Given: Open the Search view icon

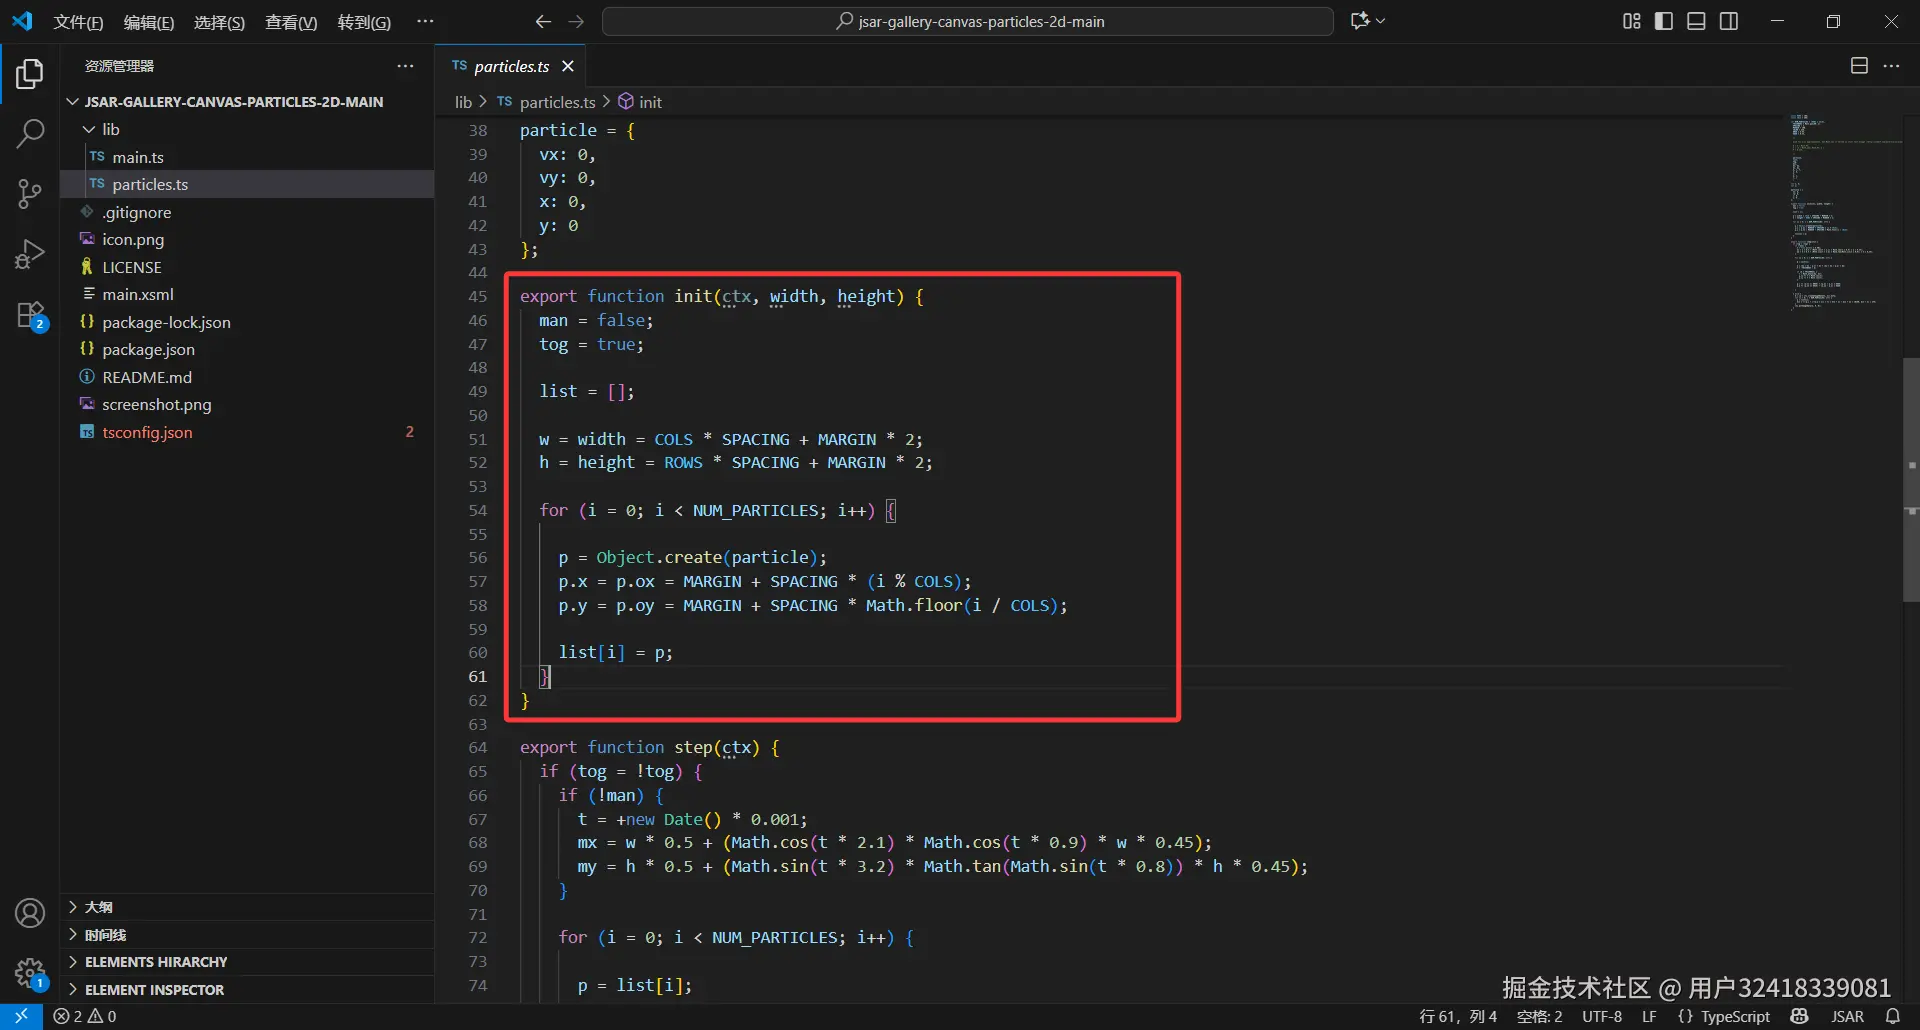Looking at the screenshot, I should point(30,133).
